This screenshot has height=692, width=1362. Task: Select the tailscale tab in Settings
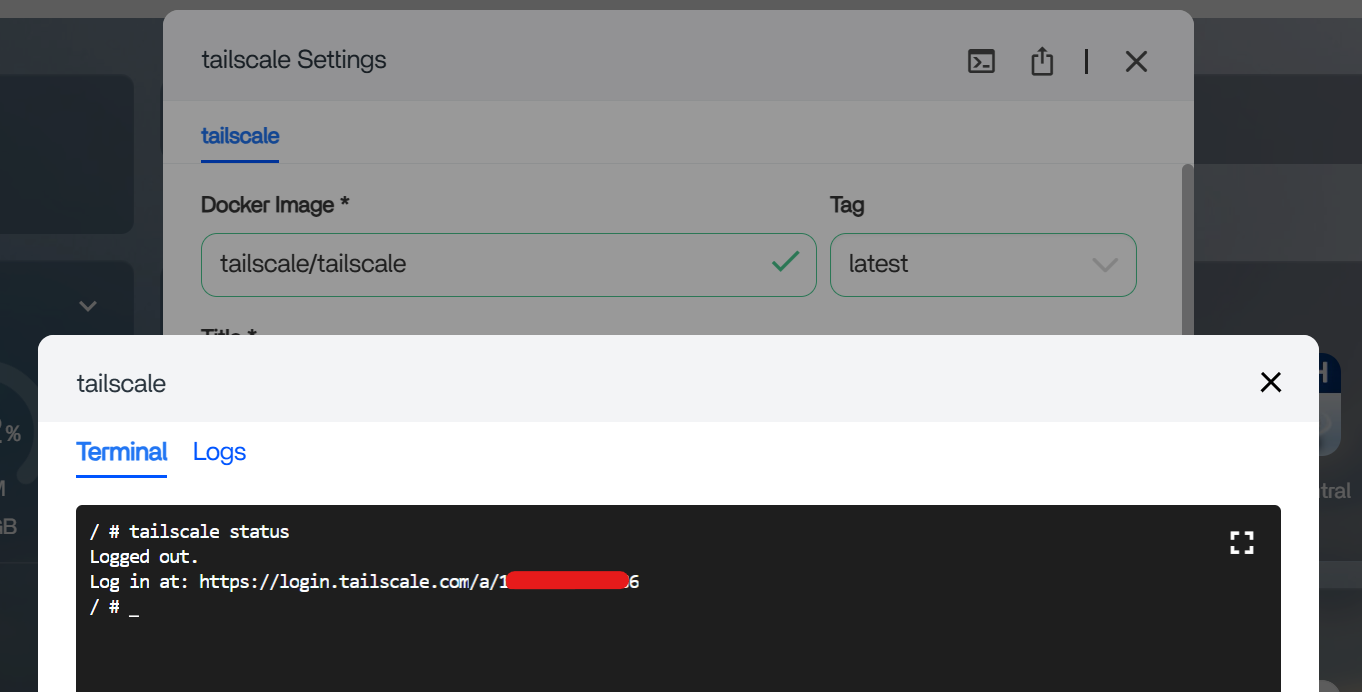[240, 136]
